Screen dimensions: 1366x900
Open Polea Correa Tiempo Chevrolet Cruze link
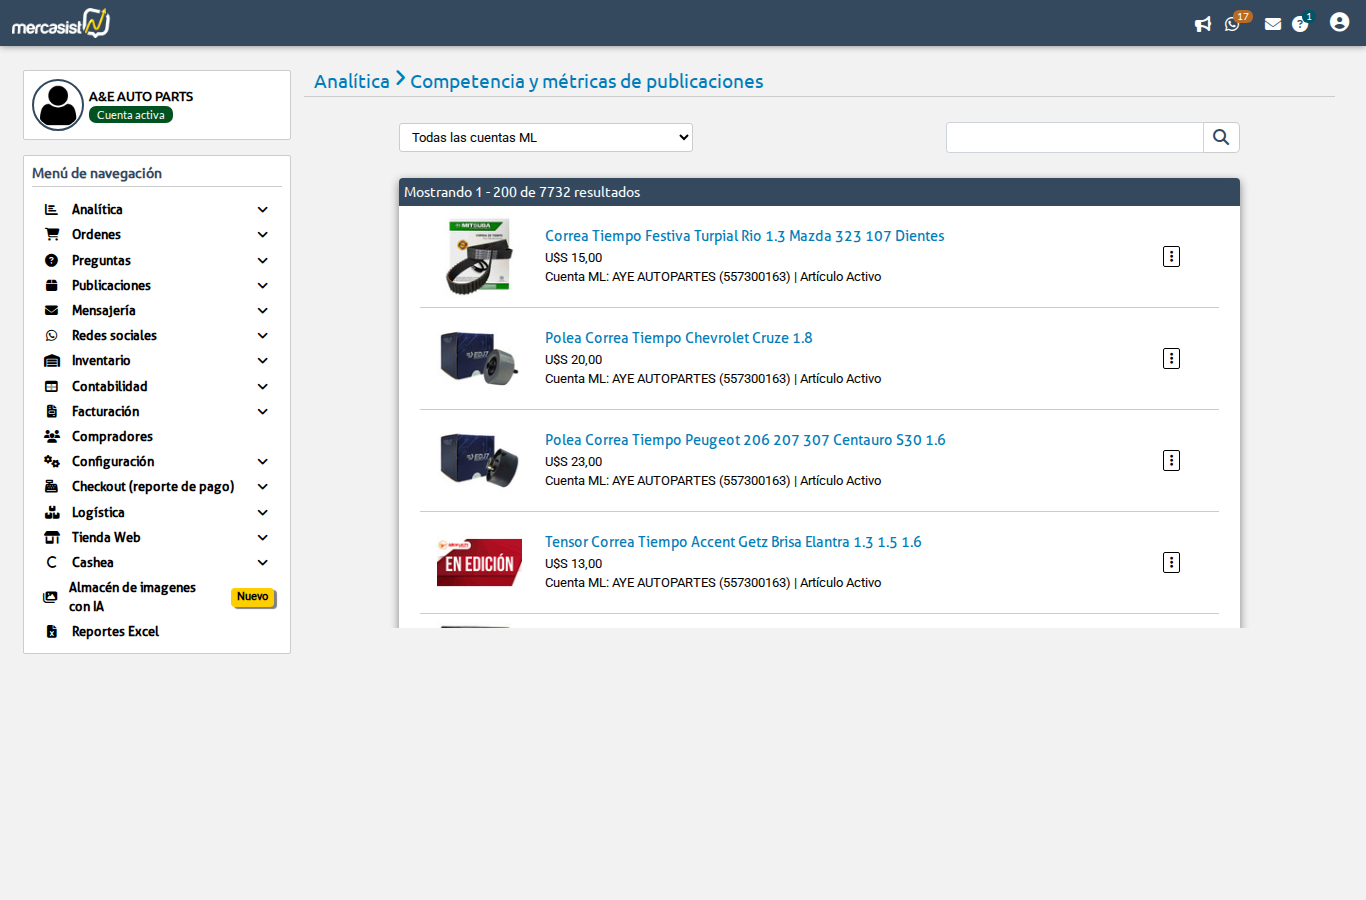pos(678,338)
